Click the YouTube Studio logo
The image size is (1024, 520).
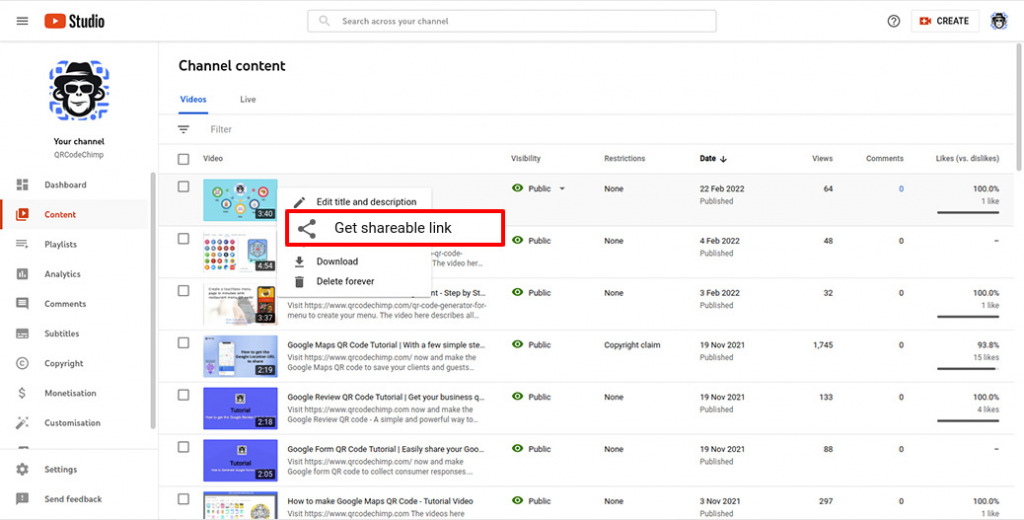(x=74, y=21)
